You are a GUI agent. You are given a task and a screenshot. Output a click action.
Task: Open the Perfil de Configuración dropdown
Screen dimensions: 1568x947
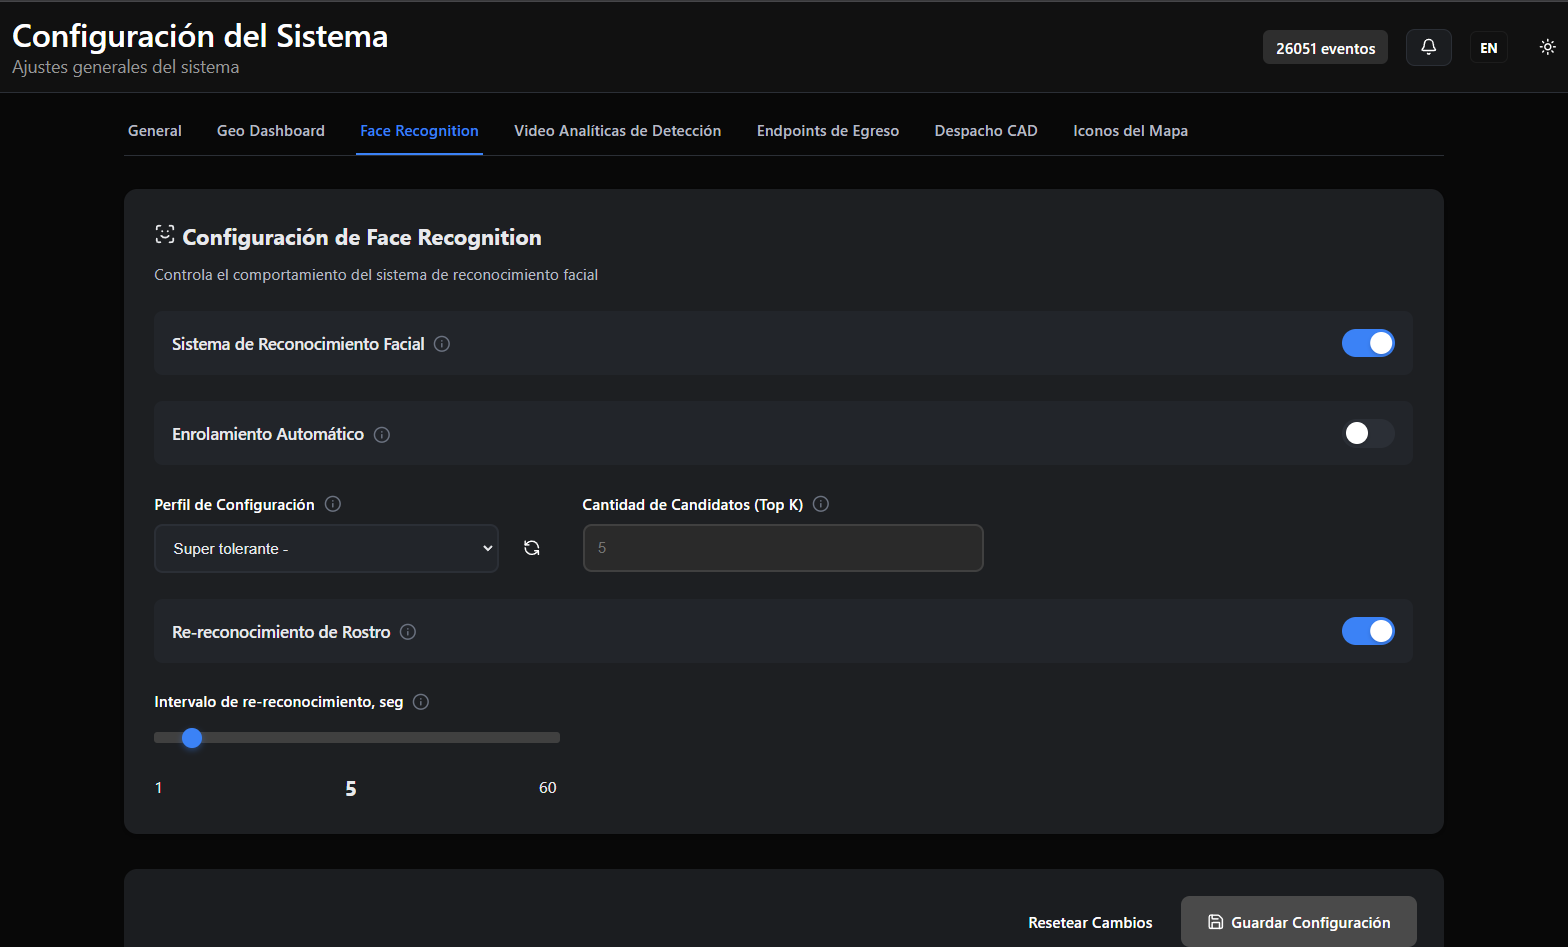click(326, 548)
